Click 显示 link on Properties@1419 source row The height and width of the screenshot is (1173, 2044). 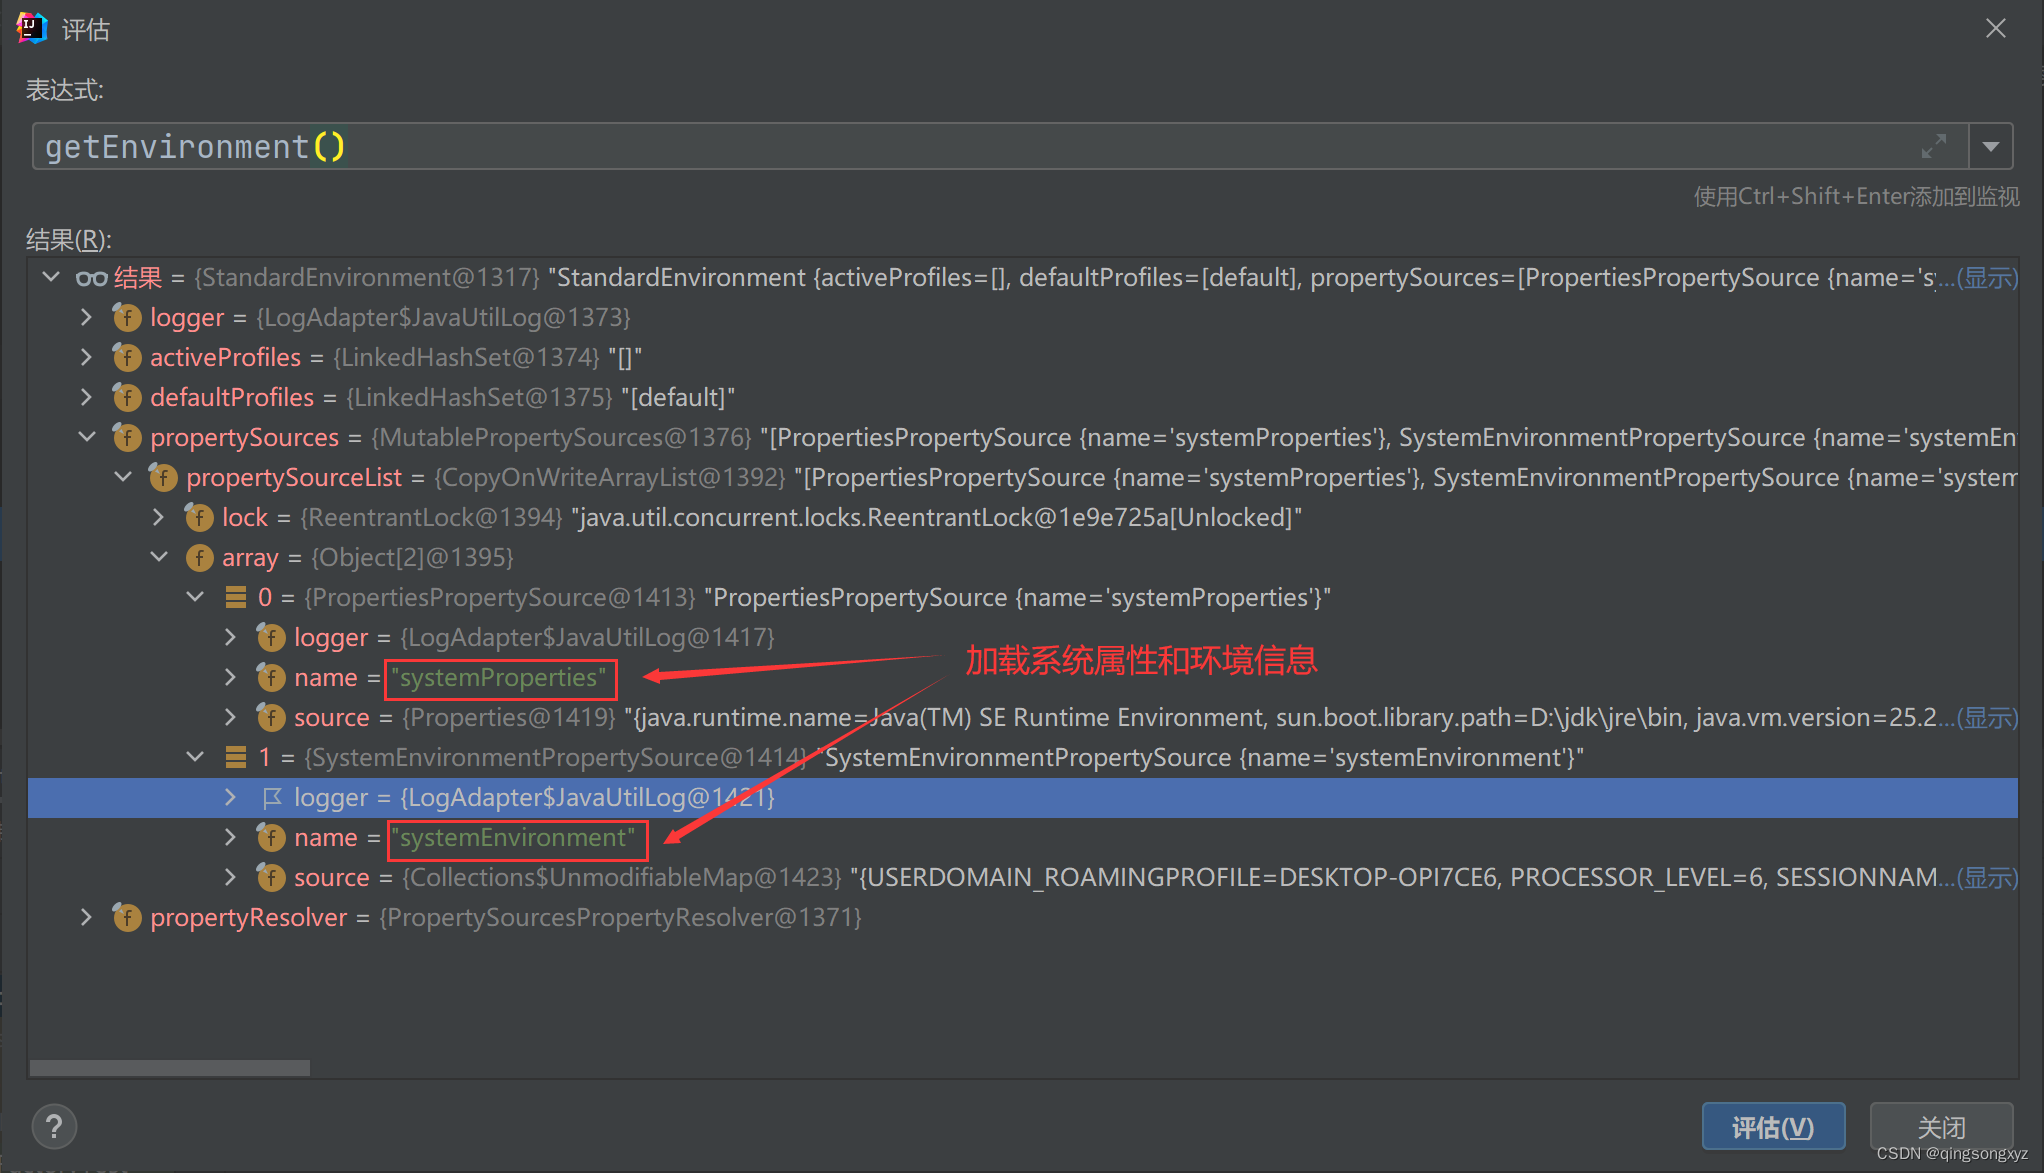click(1987, 718)
